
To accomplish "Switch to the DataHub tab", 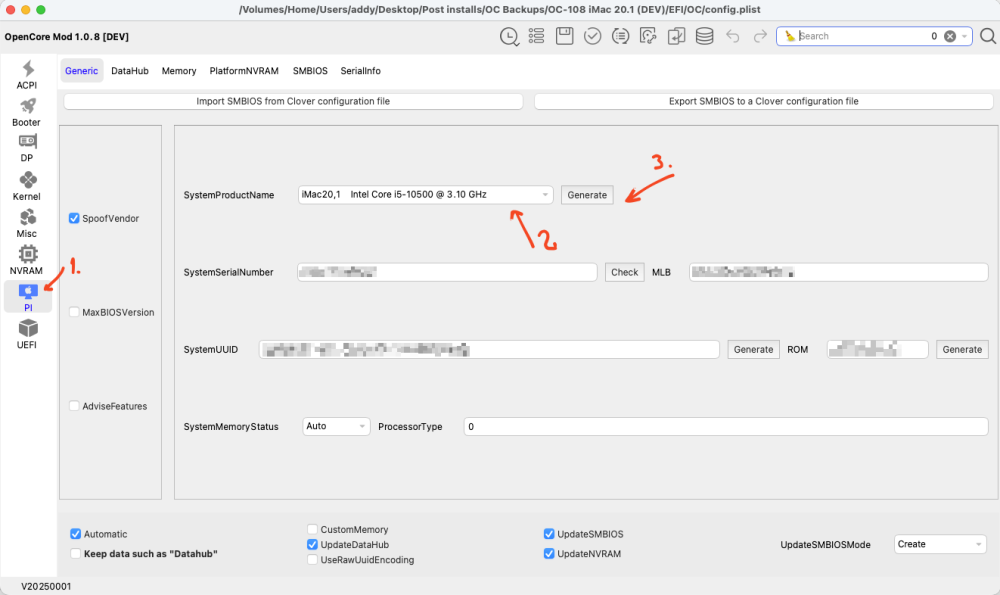I will (x=129, y=71).
